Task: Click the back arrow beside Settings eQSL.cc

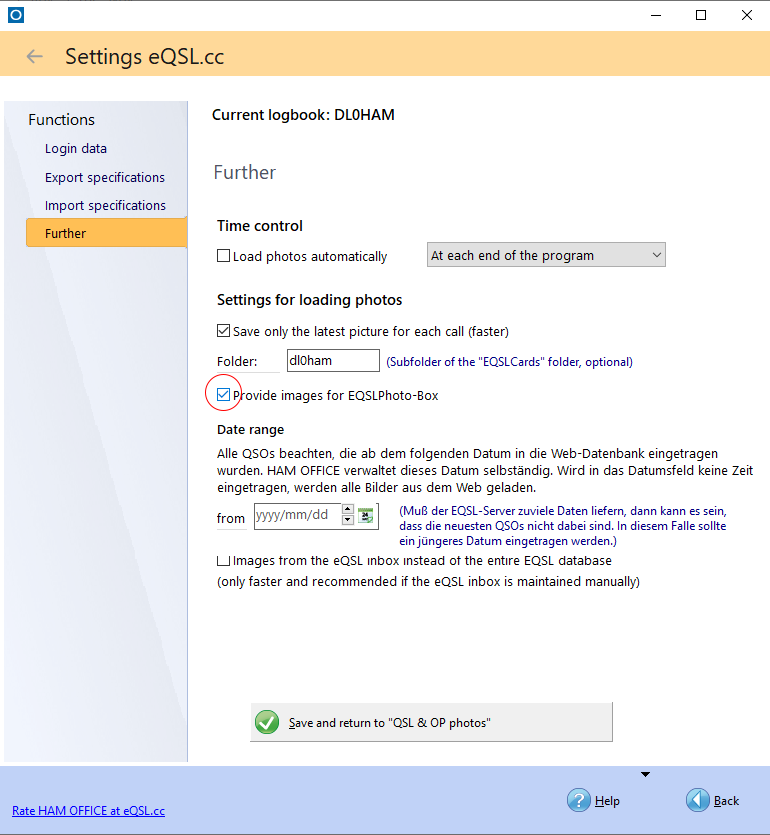Action: pyautogui.click(x=35, y=56)
